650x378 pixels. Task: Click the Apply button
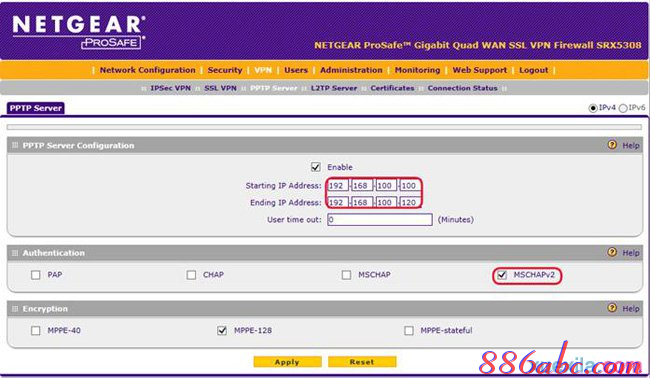click(x=287, y=362)
